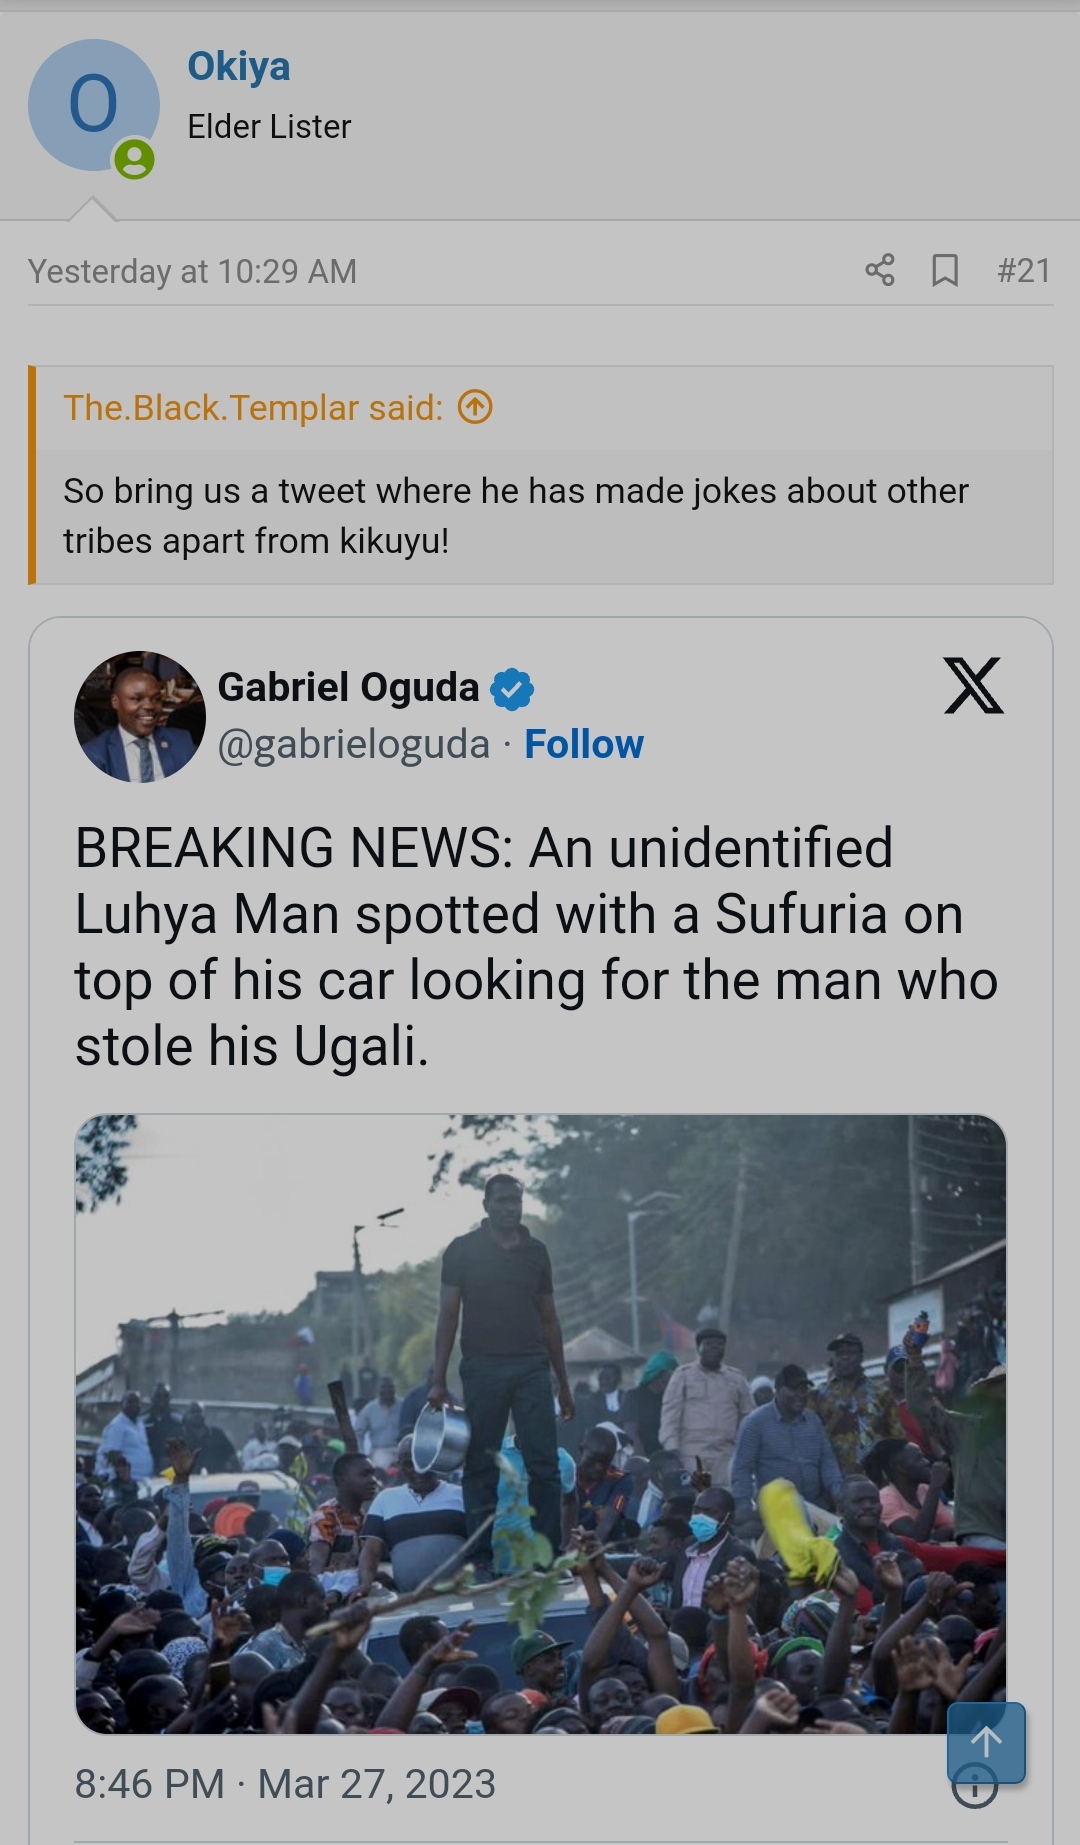Open the Gabriel Oguda display name
This screenshot has height=1845, width=1080.
pos(348,688)
